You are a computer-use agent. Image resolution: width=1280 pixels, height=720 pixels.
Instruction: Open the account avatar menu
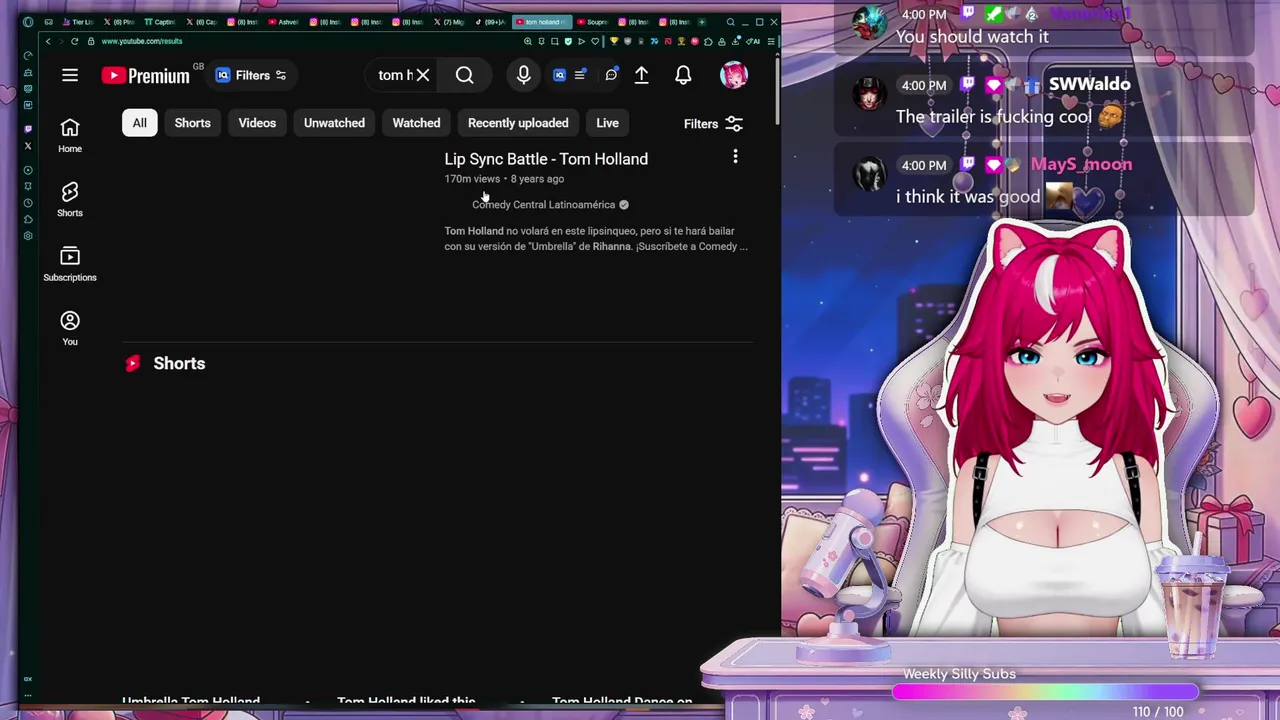pos(734,75)
